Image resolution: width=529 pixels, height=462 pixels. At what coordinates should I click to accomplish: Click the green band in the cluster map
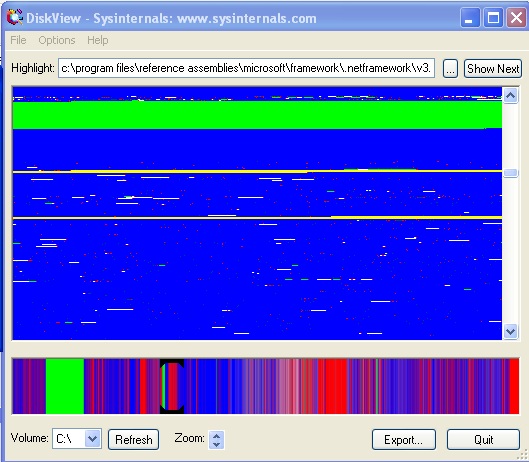257,115
